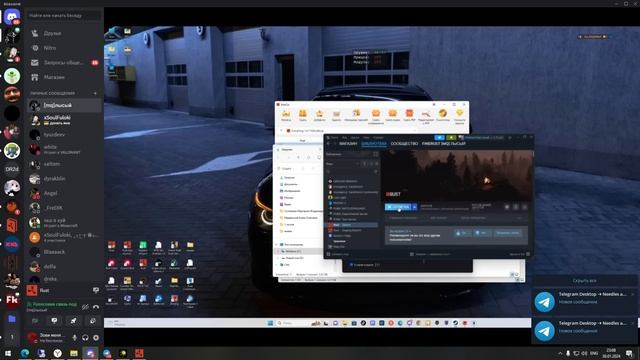Viewport: 640px width, 360px height.
Task: Open Microsoft Edge from taskbar
Action: pos(25,353)
